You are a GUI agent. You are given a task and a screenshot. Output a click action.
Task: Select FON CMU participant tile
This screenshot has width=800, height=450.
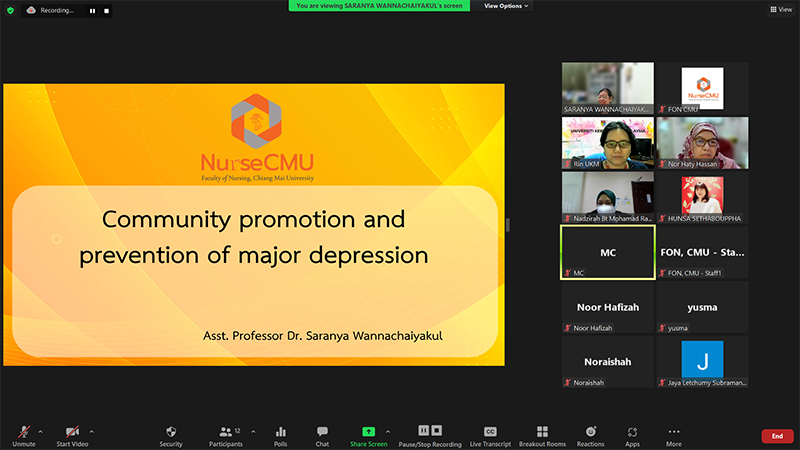coord(702,88)
